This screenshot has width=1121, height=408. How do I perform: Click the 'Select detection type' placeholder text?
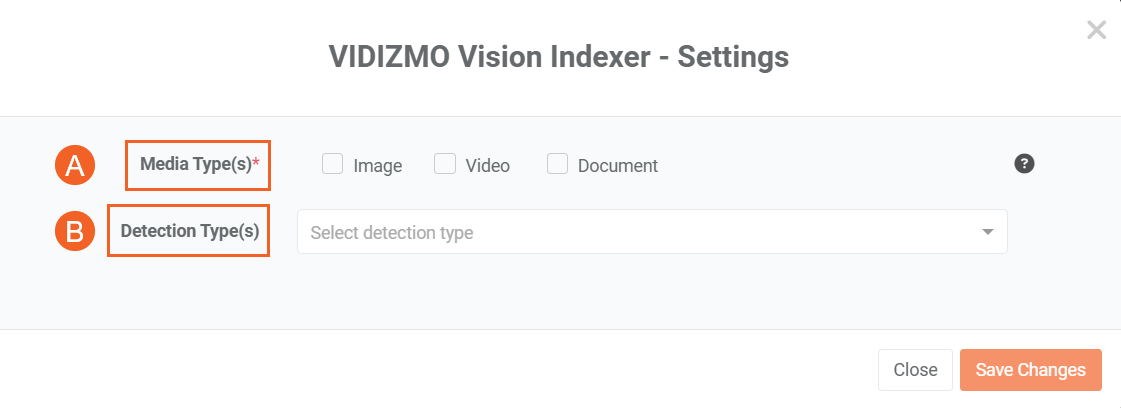pos(392,233)
